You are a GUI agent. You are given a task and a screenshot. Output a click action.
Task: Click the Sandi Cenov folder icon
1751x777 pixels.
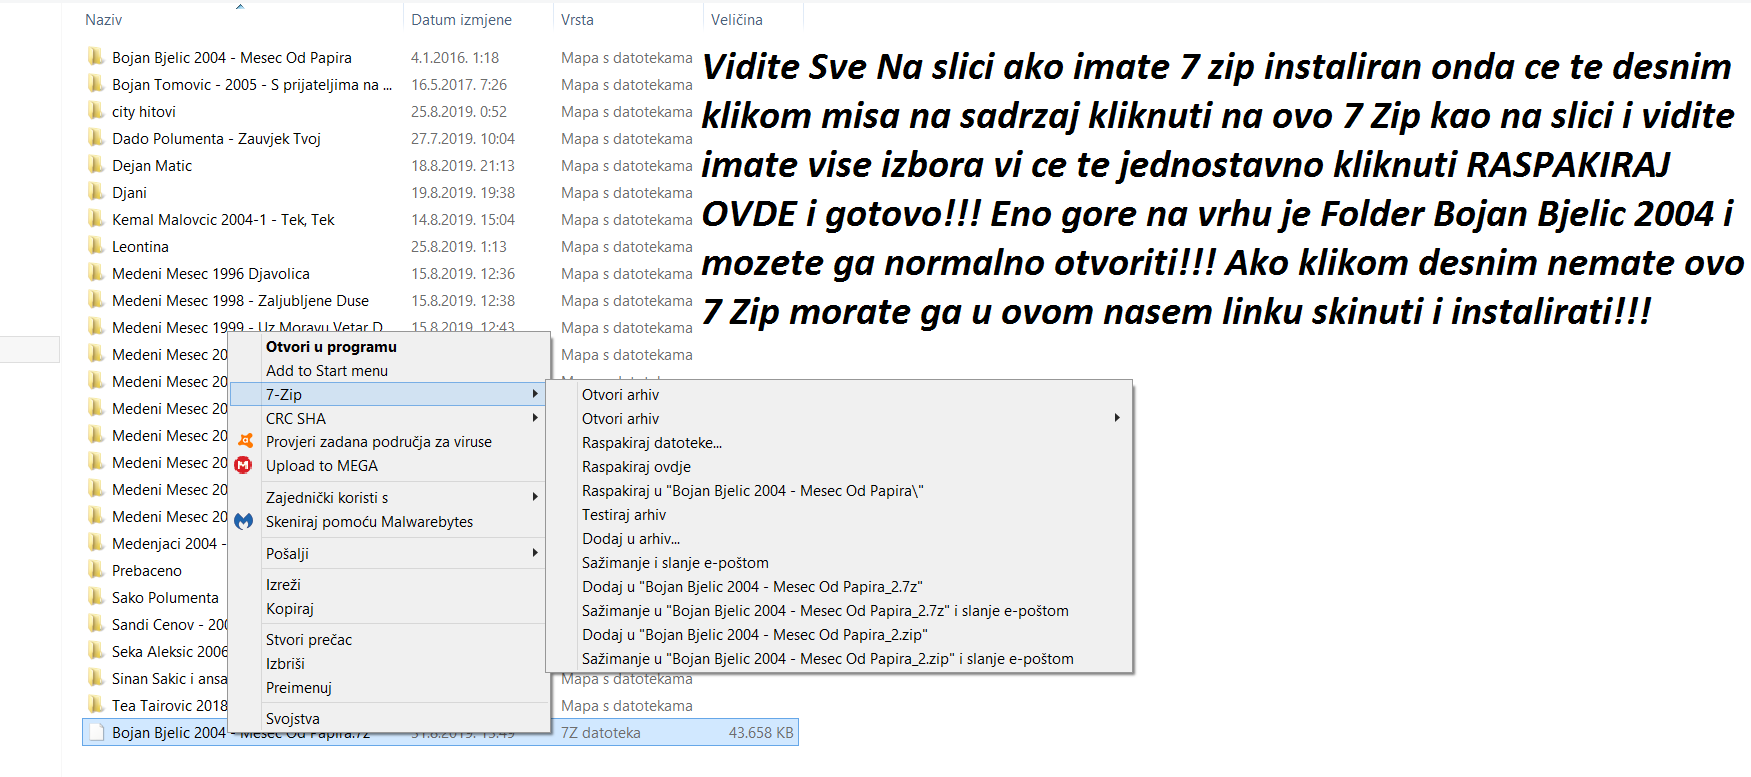96,624
